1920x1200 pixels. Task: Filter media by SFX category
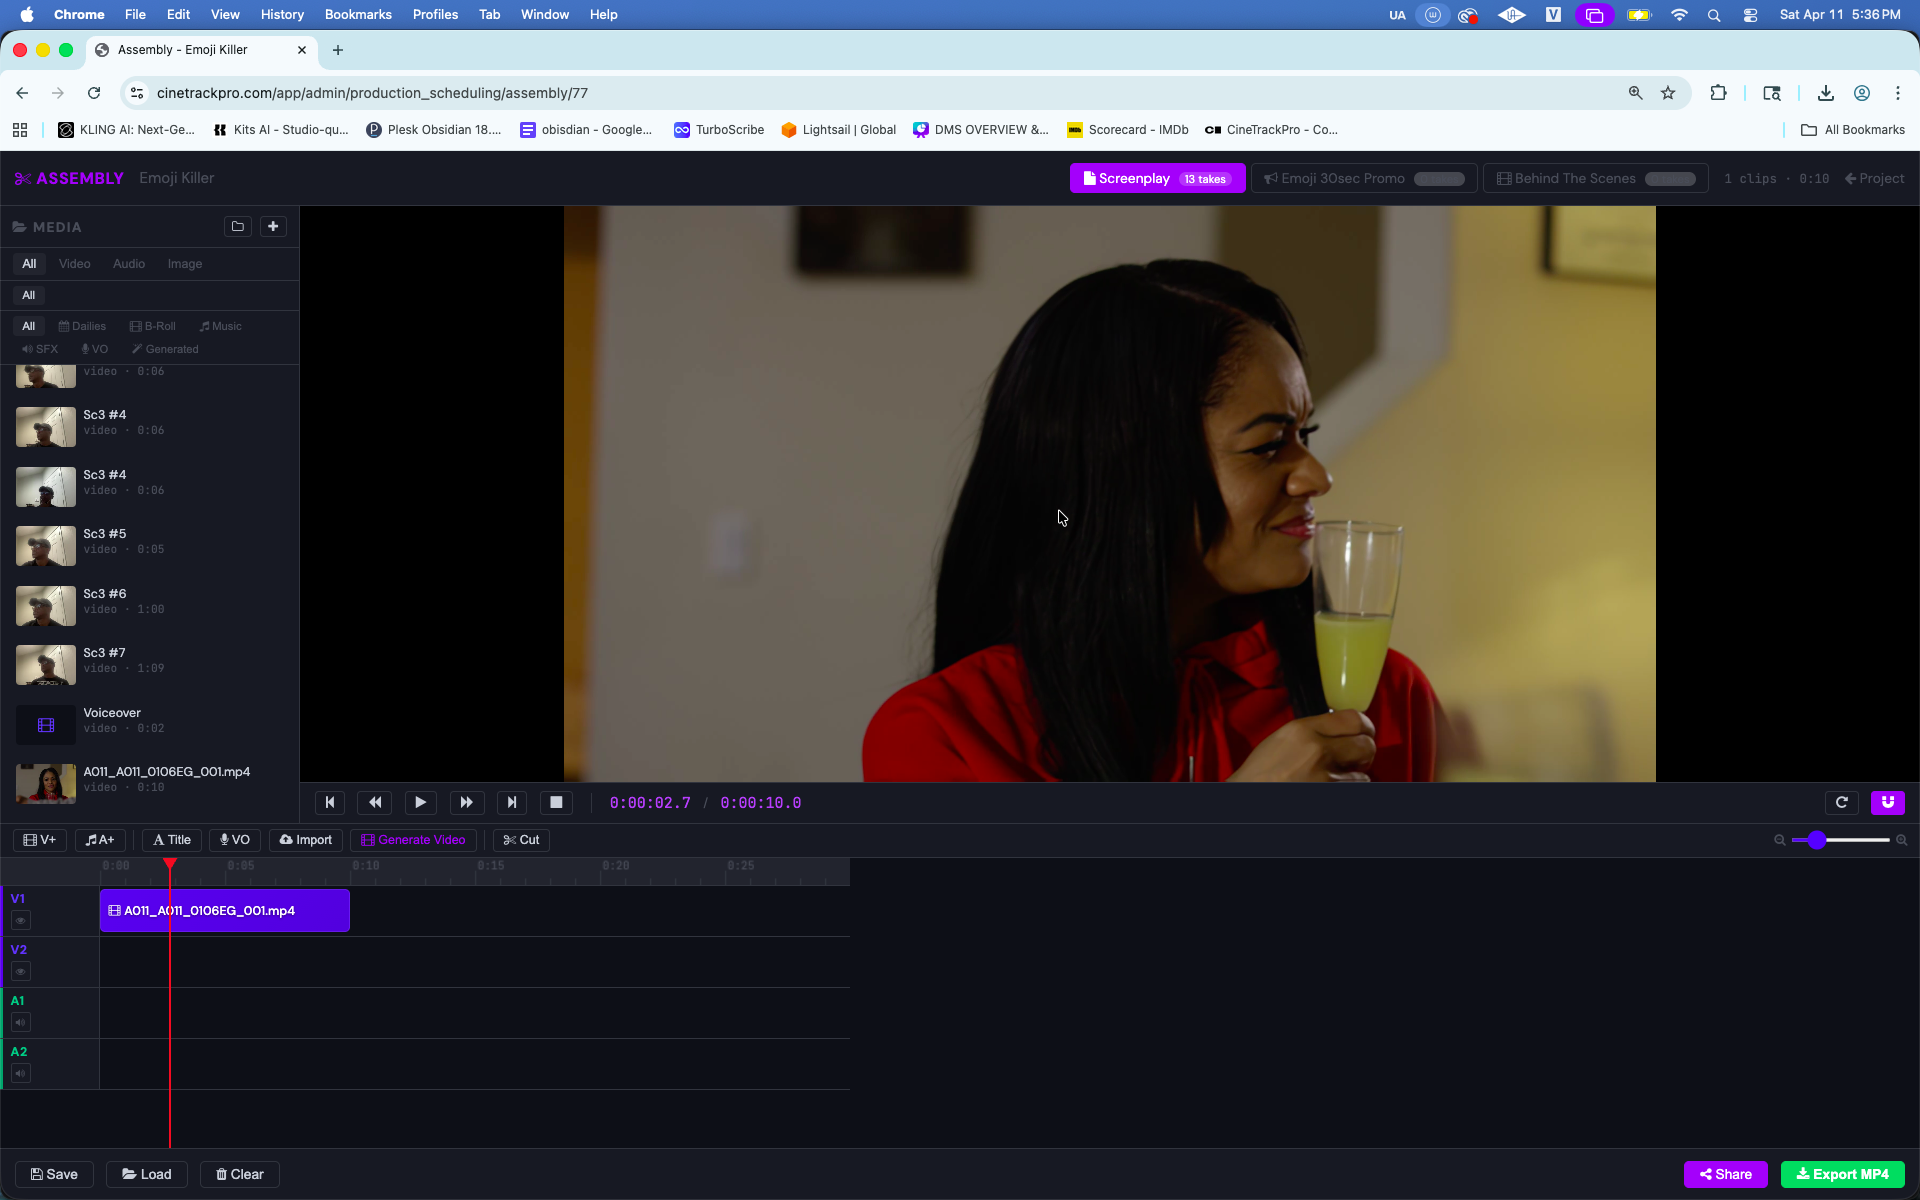tap(40, 348)
